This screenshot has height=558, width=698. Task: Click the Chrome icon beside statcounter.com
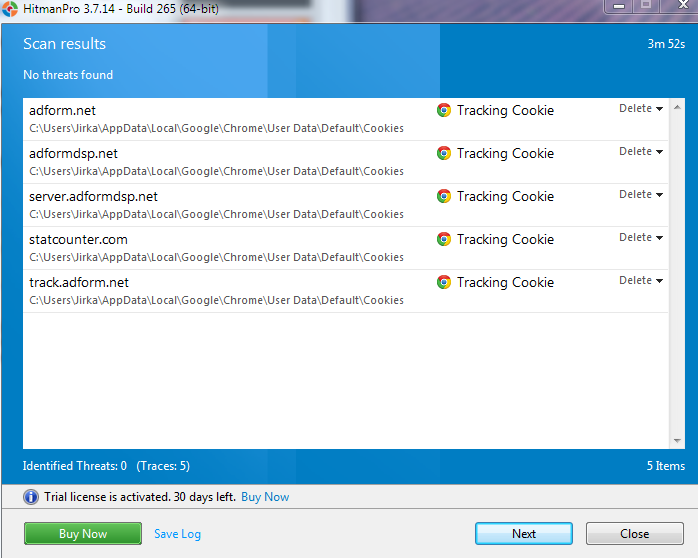[444, 239]
